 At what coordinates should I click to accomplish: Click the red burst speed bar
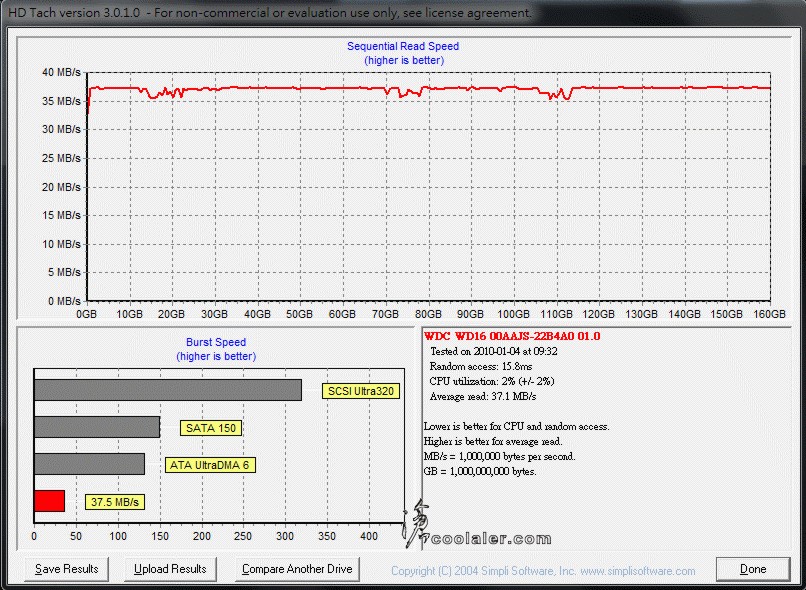pyautogui.click(x=49, y=501)
